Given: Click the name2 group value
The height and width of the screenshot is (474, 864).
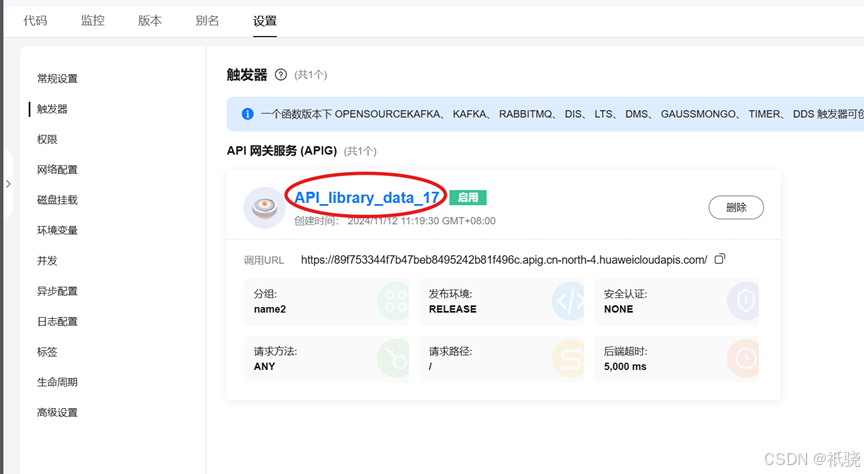Looking at the screenshot, I should point(270,309).
